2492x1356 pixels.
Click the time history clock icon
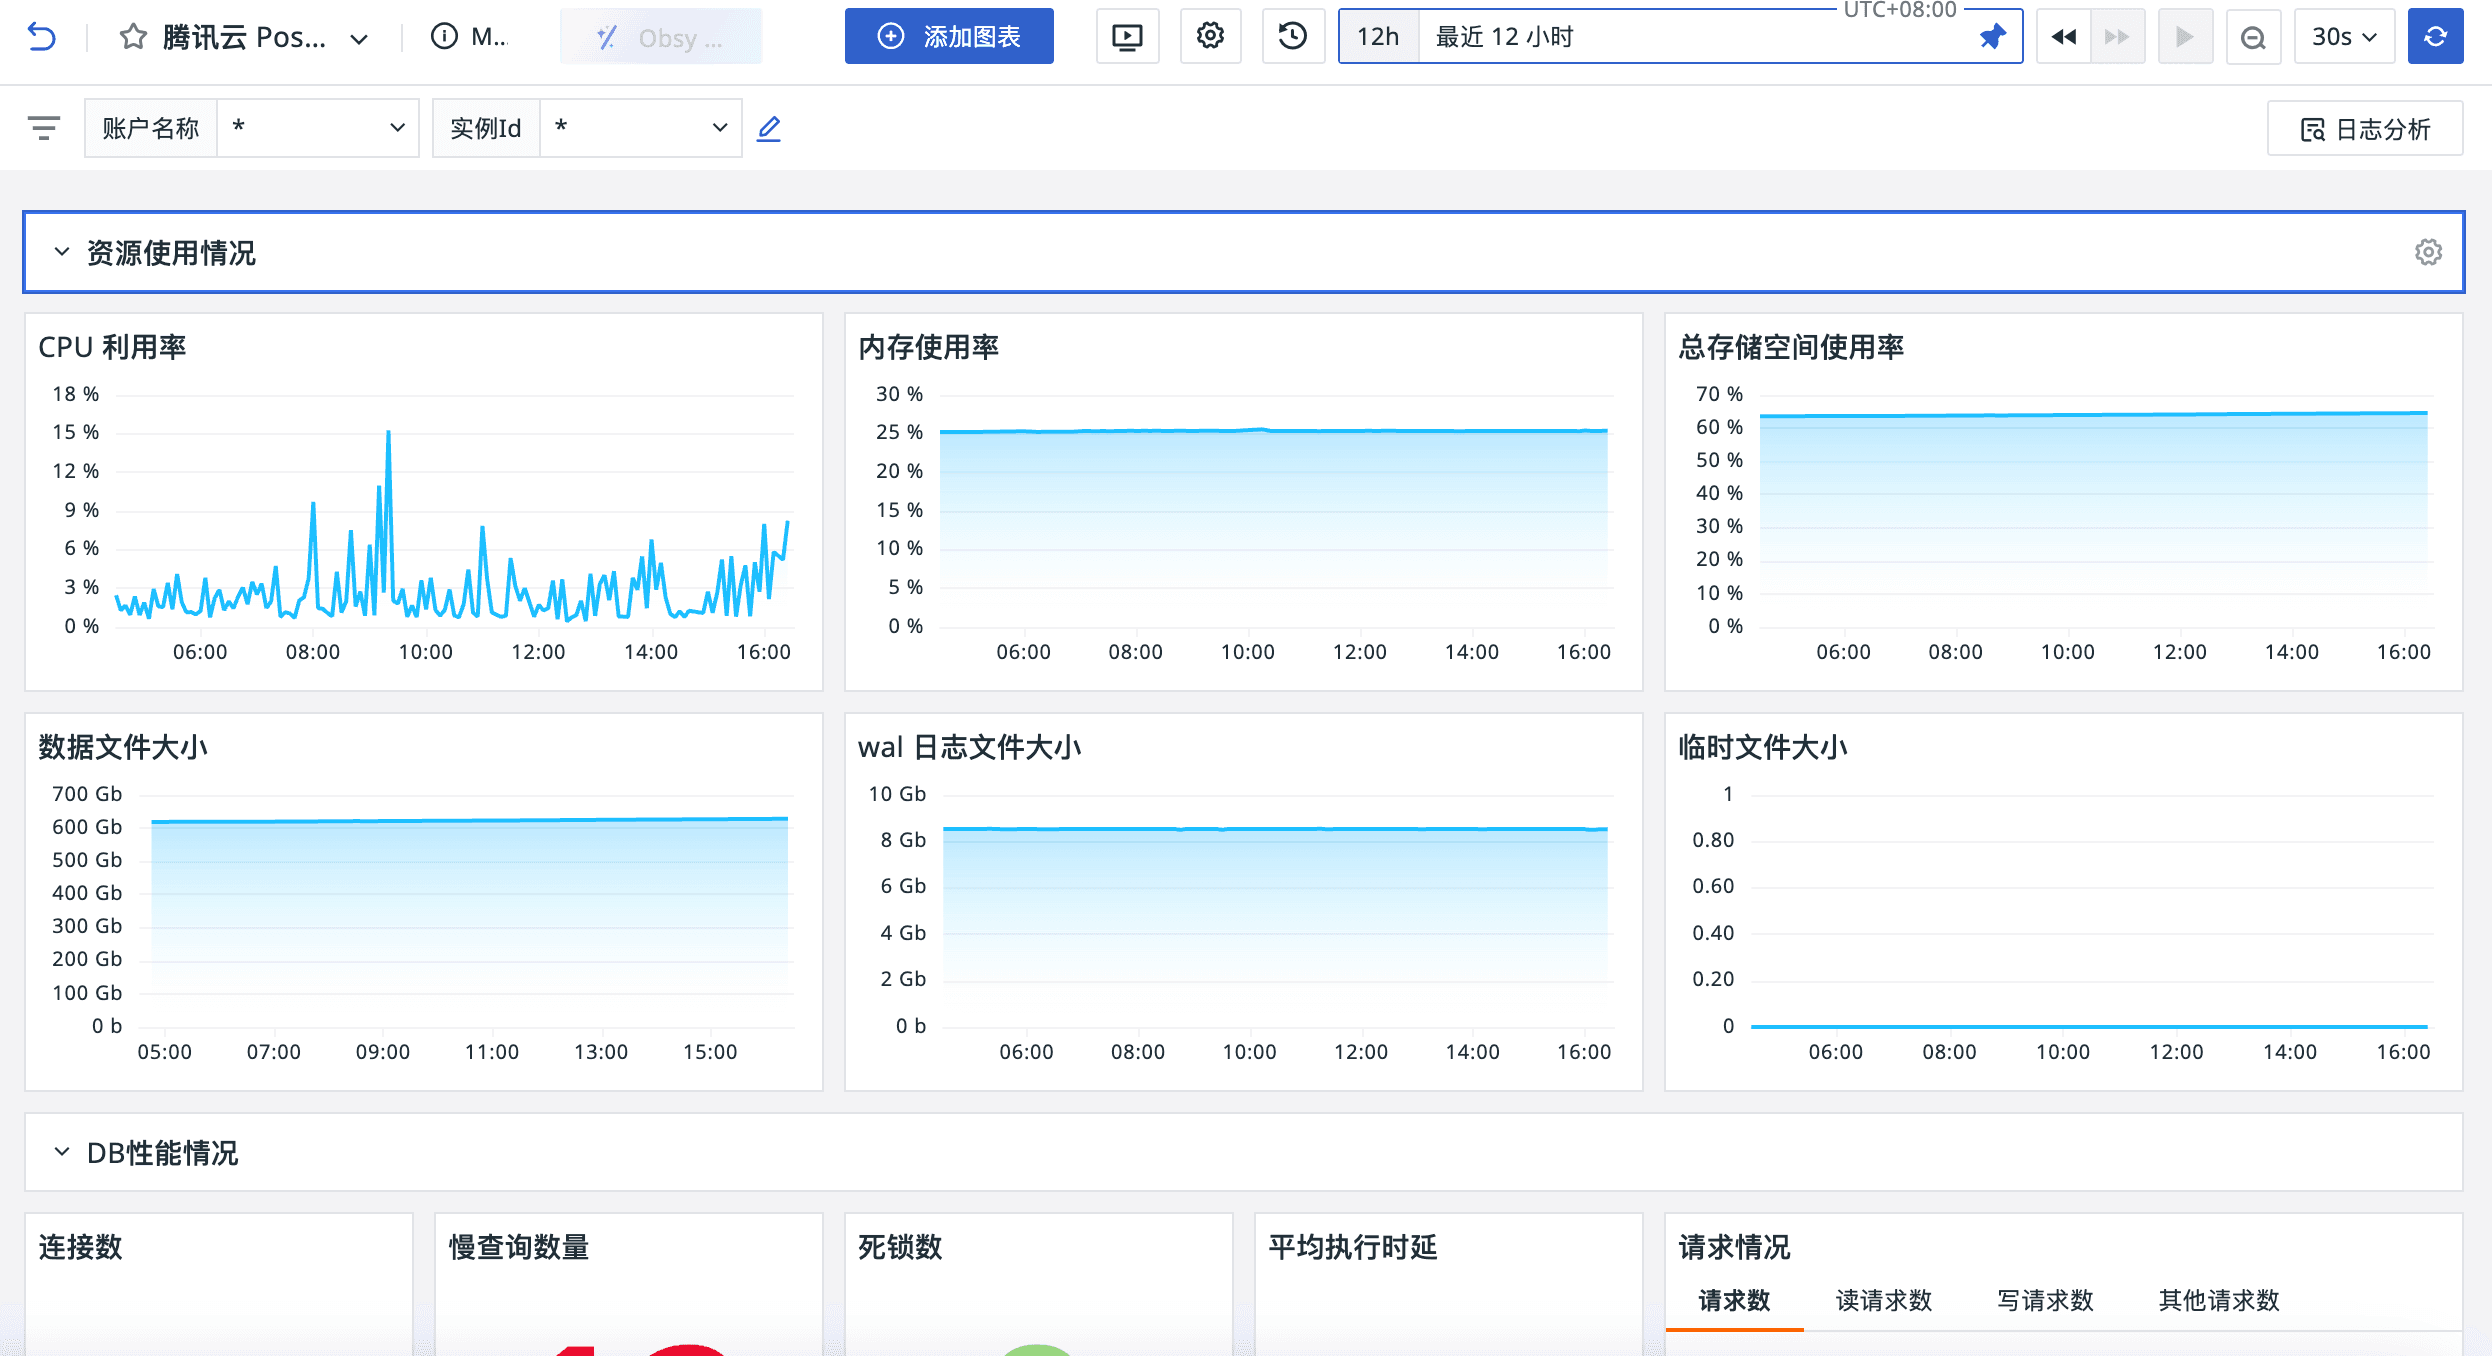click(x=1293, y=37)
